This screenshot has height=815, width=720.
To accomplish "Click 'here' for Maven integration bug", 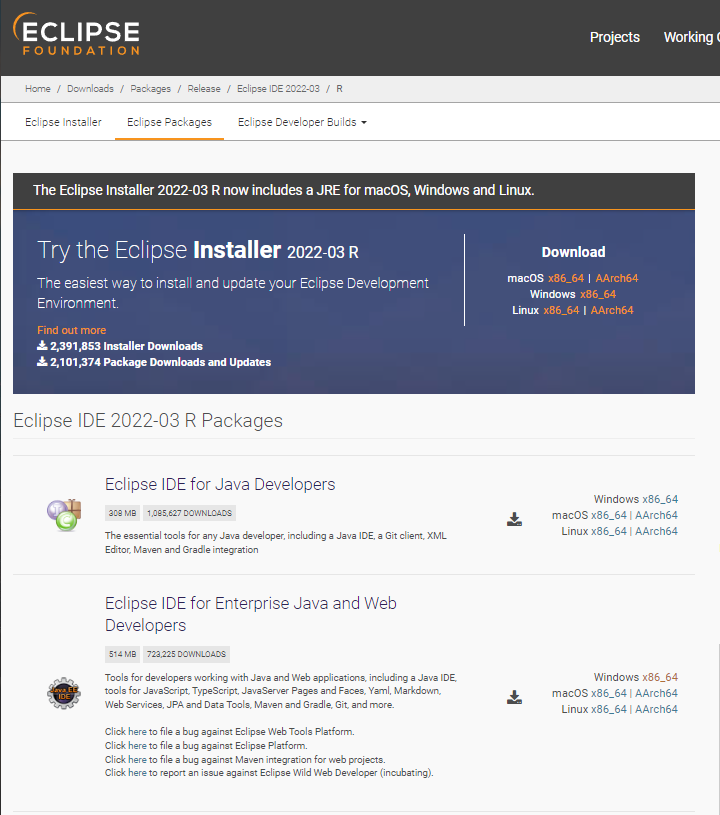I will (x=137, y=760).
